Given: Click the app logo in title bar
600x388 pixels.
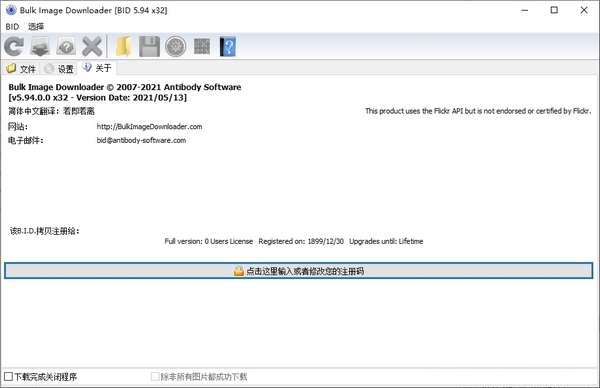Looking at the screenshot, I should 11,10.
